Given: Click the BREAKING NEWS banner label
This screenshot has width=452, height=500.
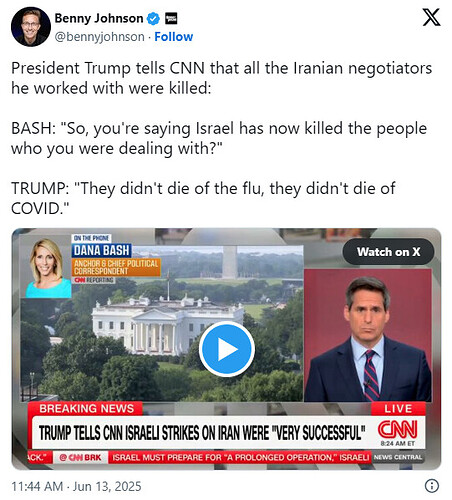Looking at the screenshot, I should (86, 409).
